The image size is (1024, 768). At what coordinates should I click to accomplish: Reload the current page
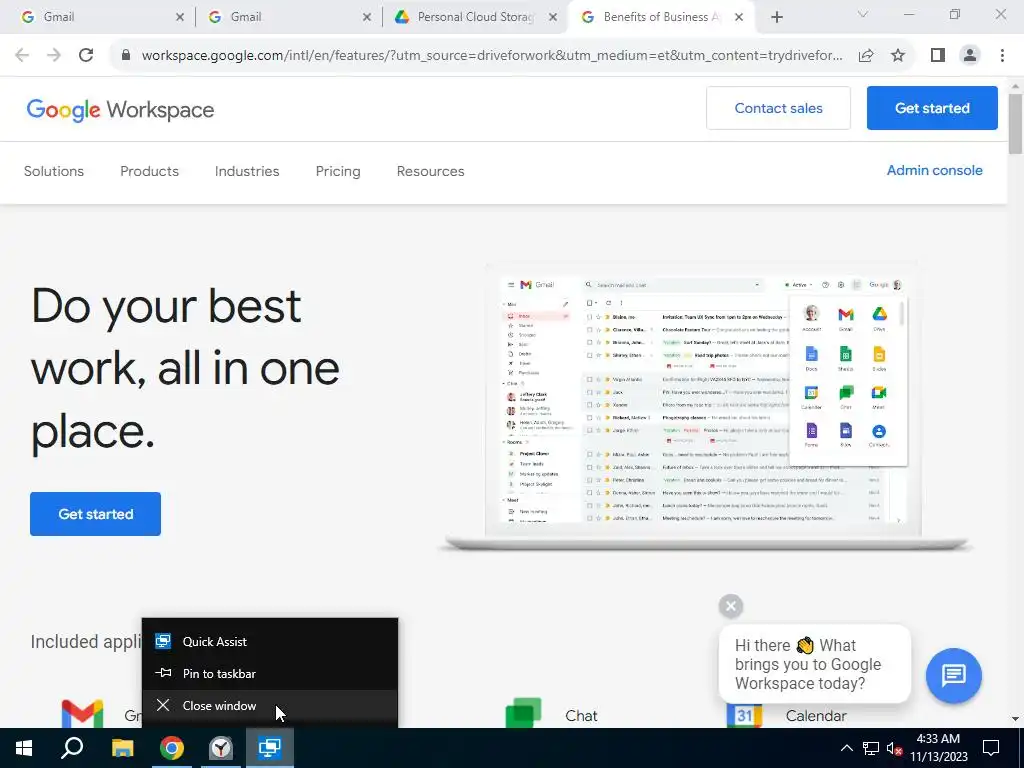(86, 56)
